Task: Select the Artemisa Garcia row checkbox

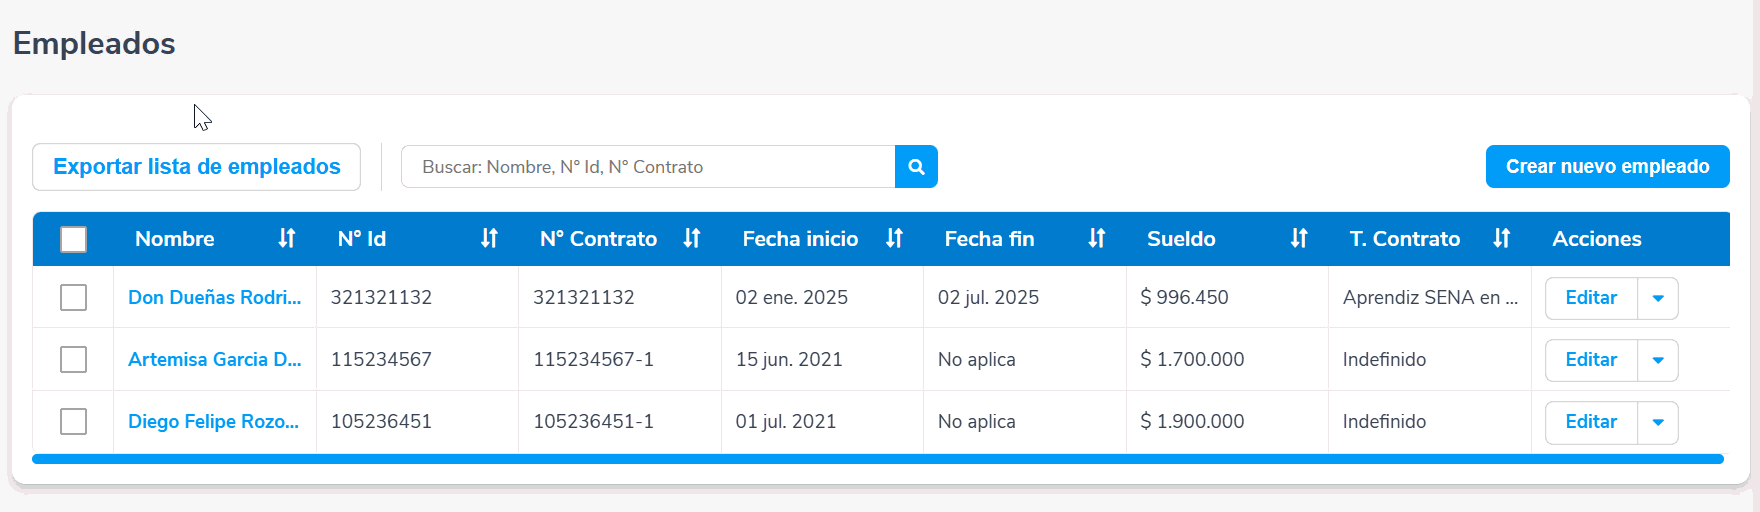Action: 73,359
